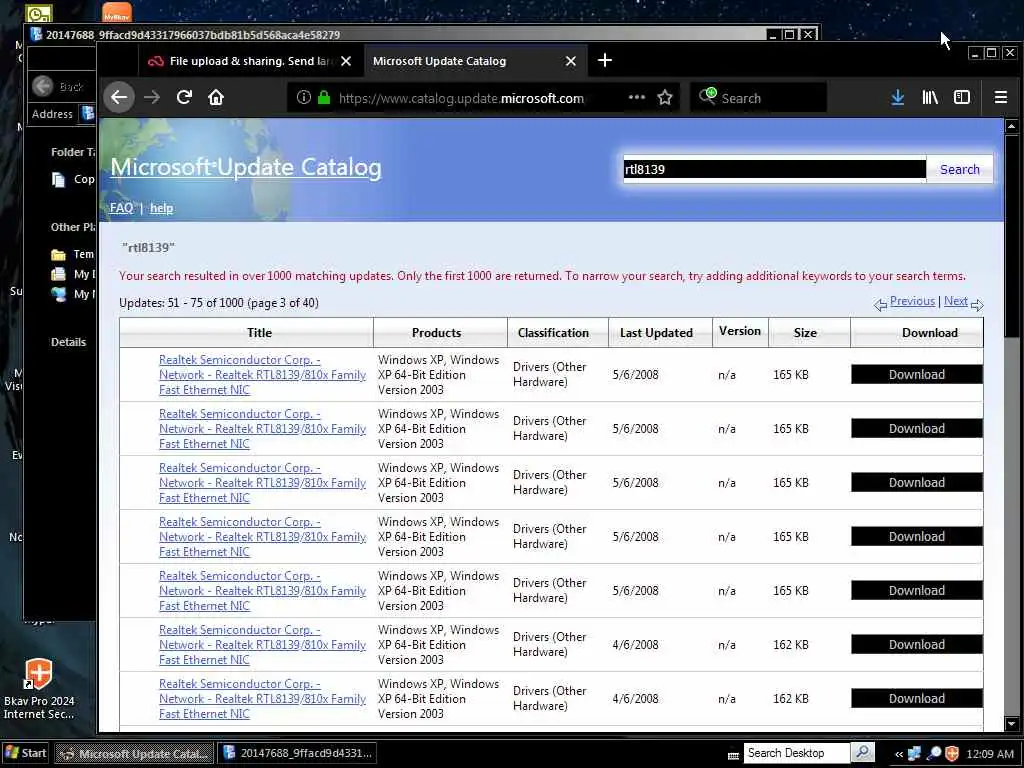Click the right arrow icon beside Next
The height and width of the screenshot is (768, 1024).
pyautogui.click(x=977, y=304)
